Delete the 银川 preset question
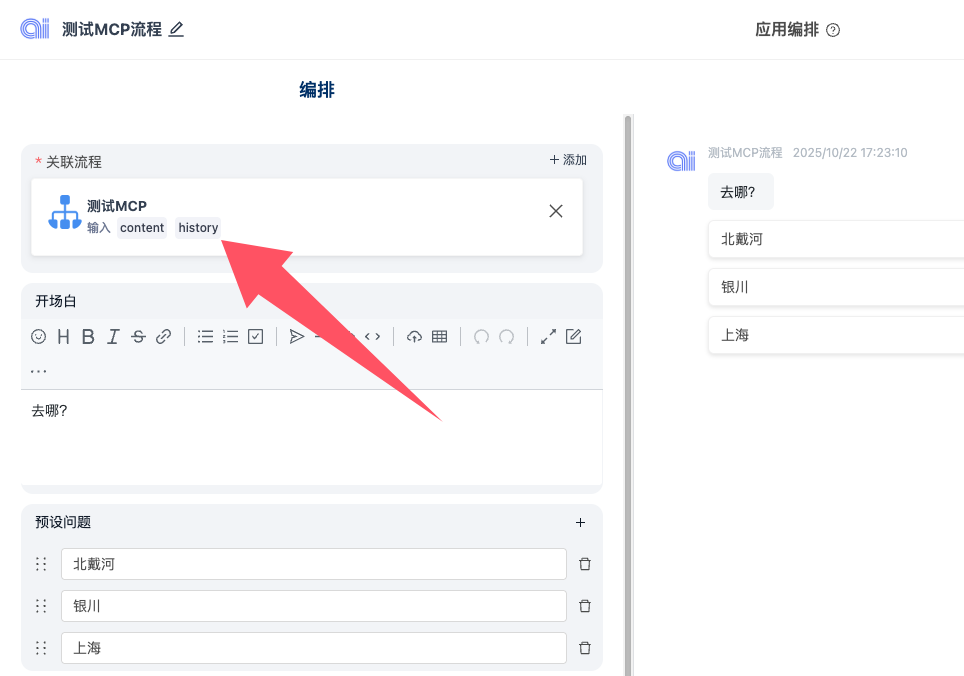 pos(585,606)
